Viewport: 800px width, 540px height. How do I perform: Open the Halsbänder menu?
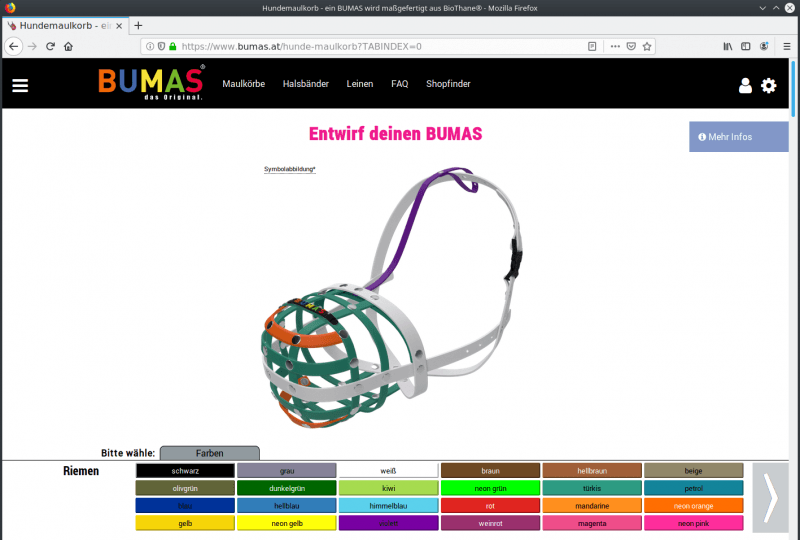pyautogui.click(x=306, y=84)
